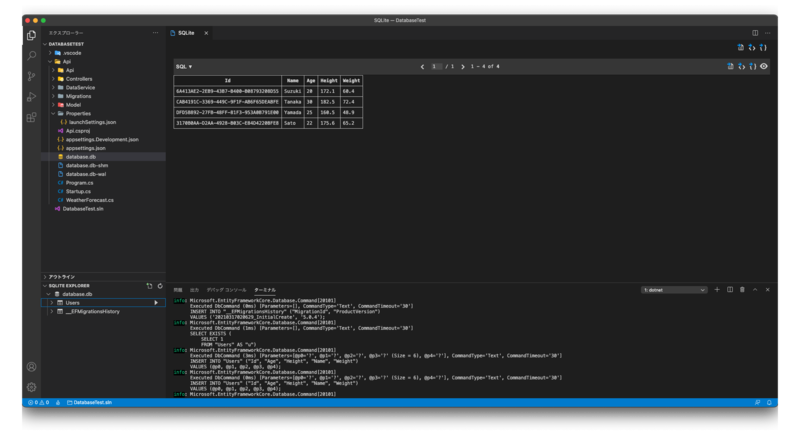Open the '1: dotnet' terminal dropdown
Image resolution: width=800 pixels, height=436 pixels.
pyautogui.click(x=674, y=290)
